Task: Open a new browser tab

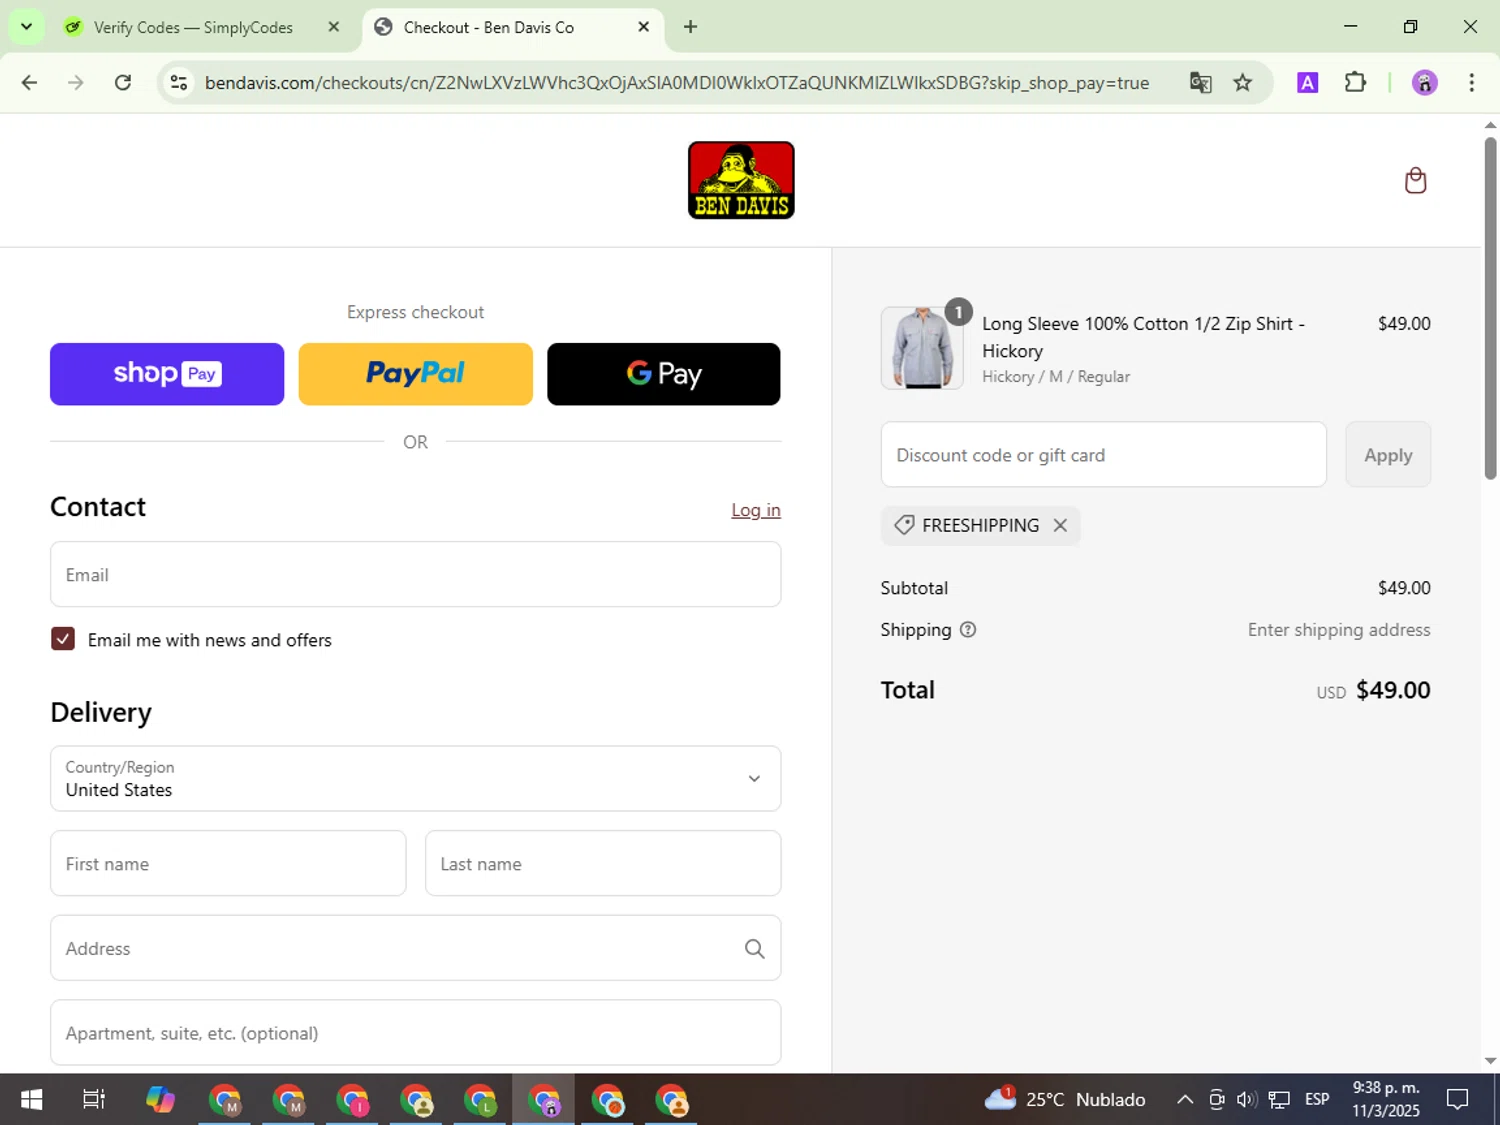Action: pos(690,27)
